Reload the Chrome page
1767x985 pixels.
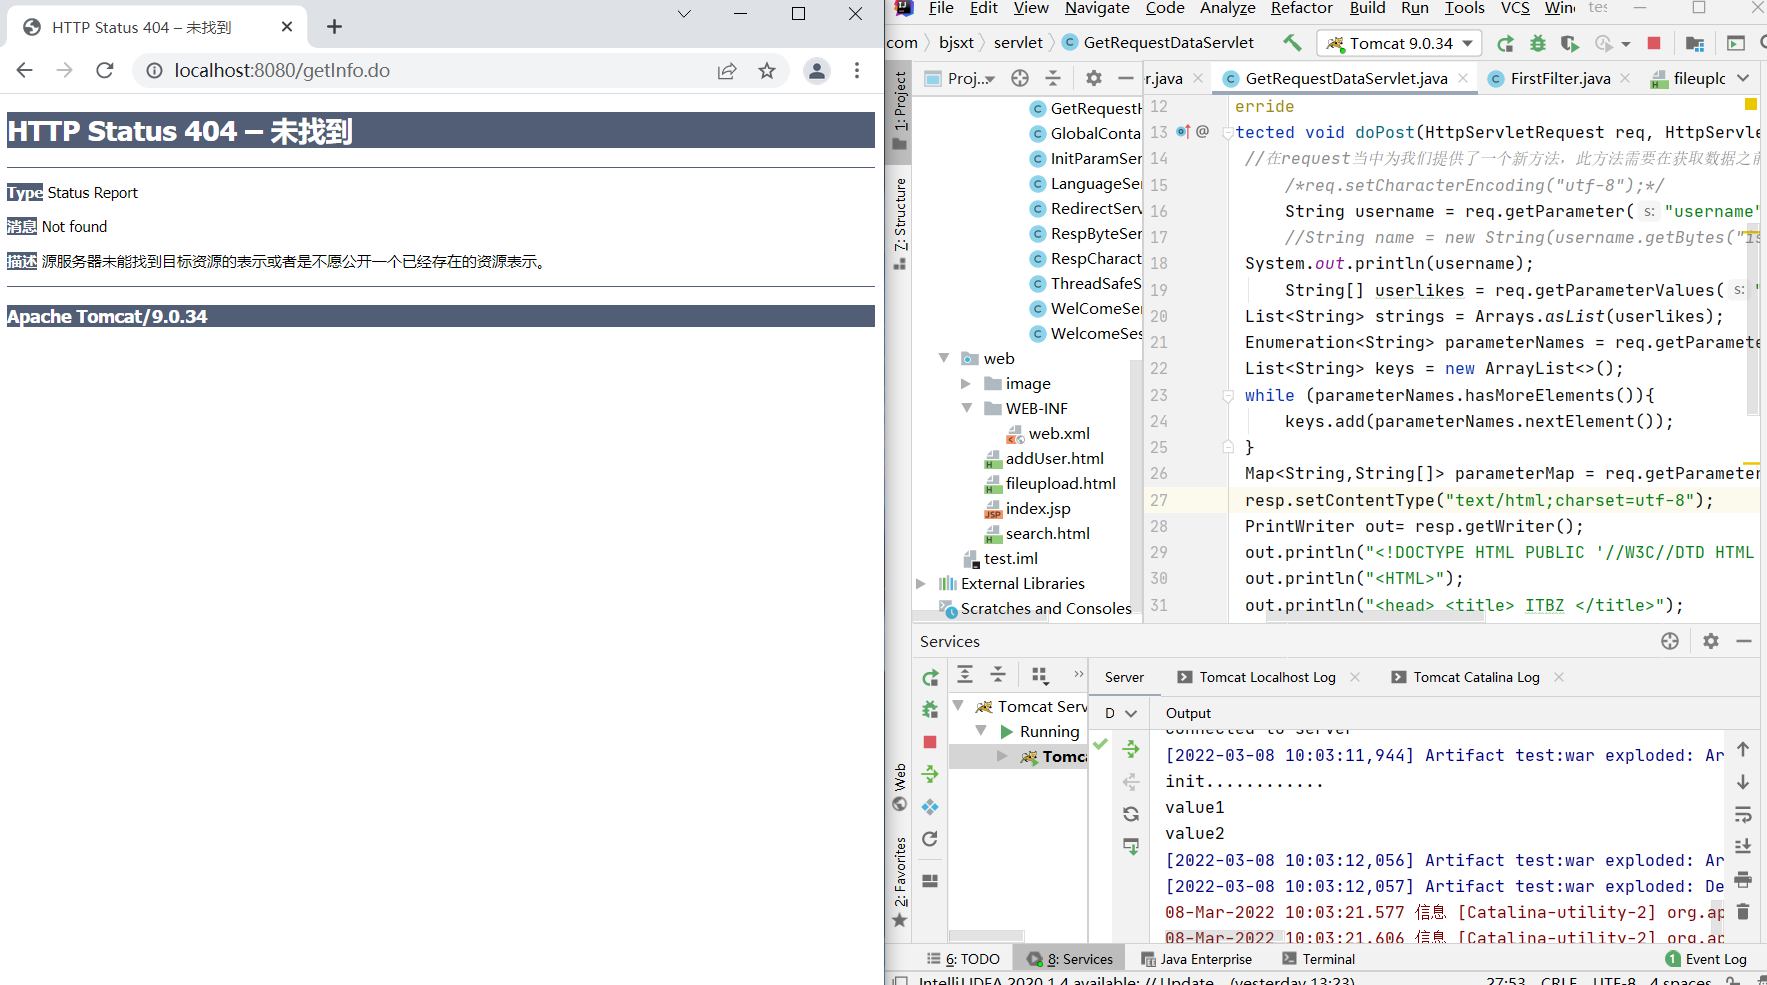tap(105, 70)
